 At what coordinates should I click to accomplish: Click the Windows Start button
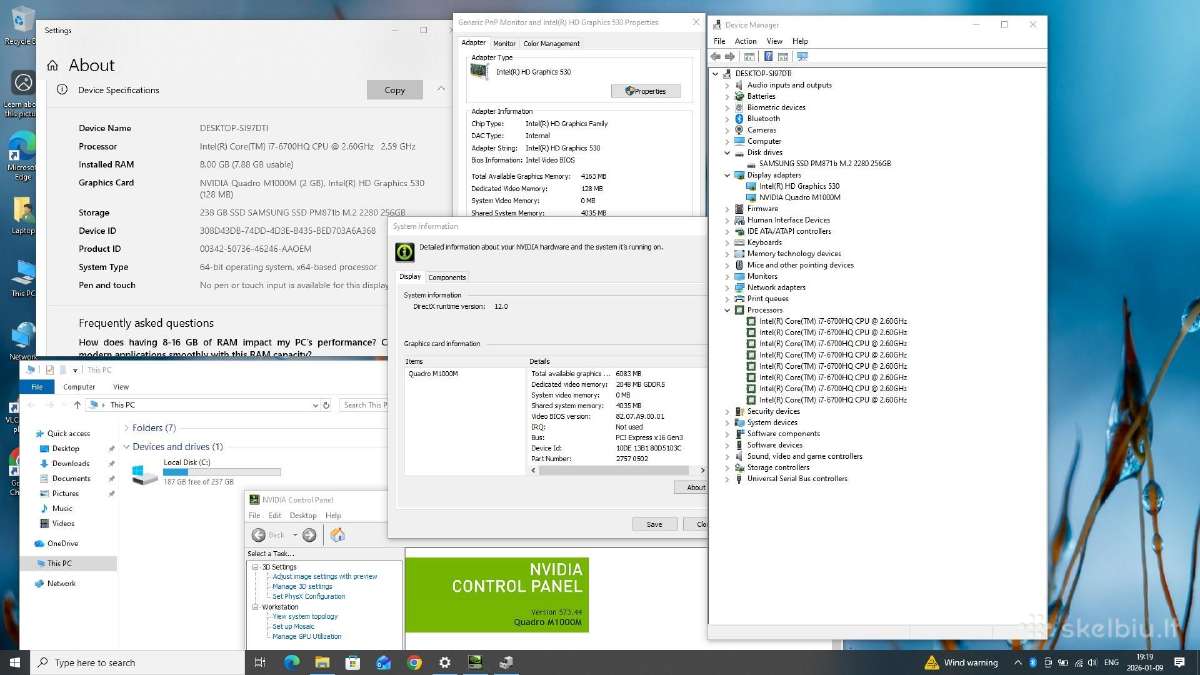tap(15, 662)
